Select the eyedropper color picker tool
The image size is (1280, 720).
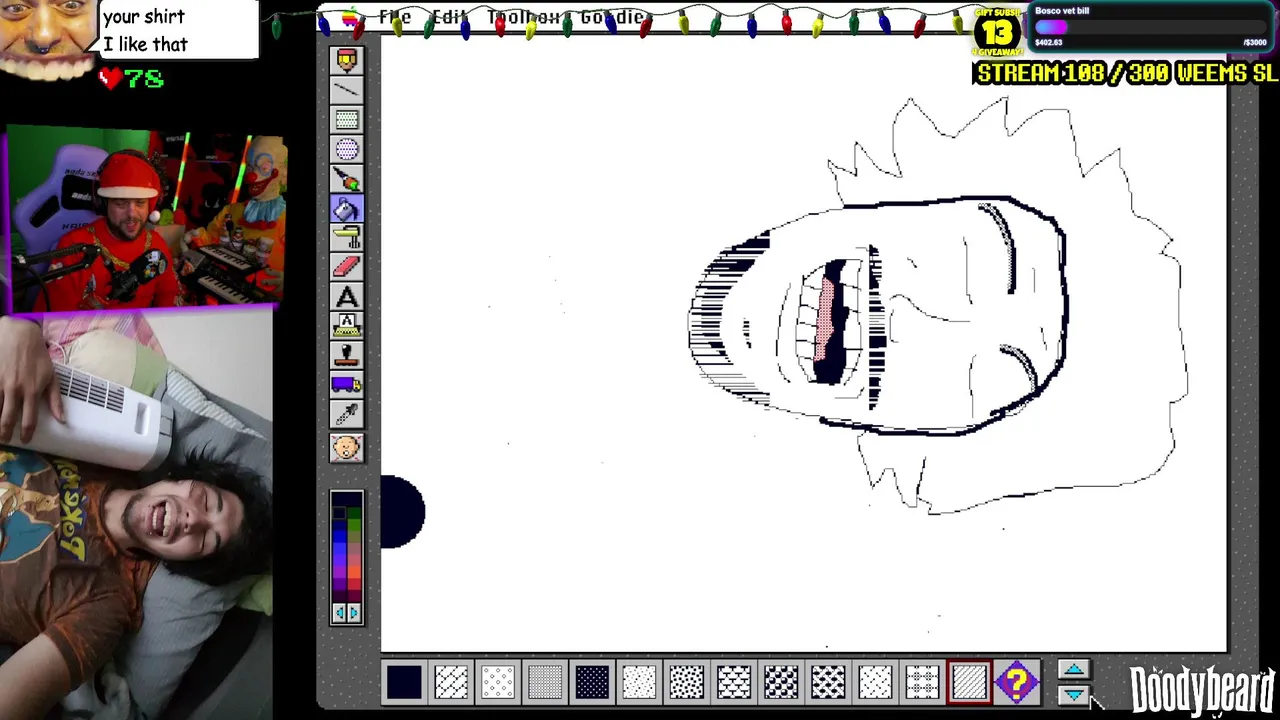click(x=347, y=414)
